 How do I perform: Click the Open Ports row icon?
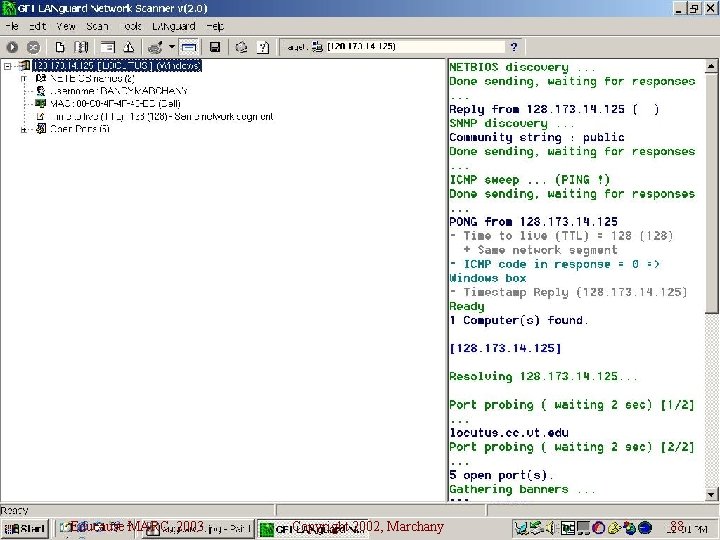[41, 129]
